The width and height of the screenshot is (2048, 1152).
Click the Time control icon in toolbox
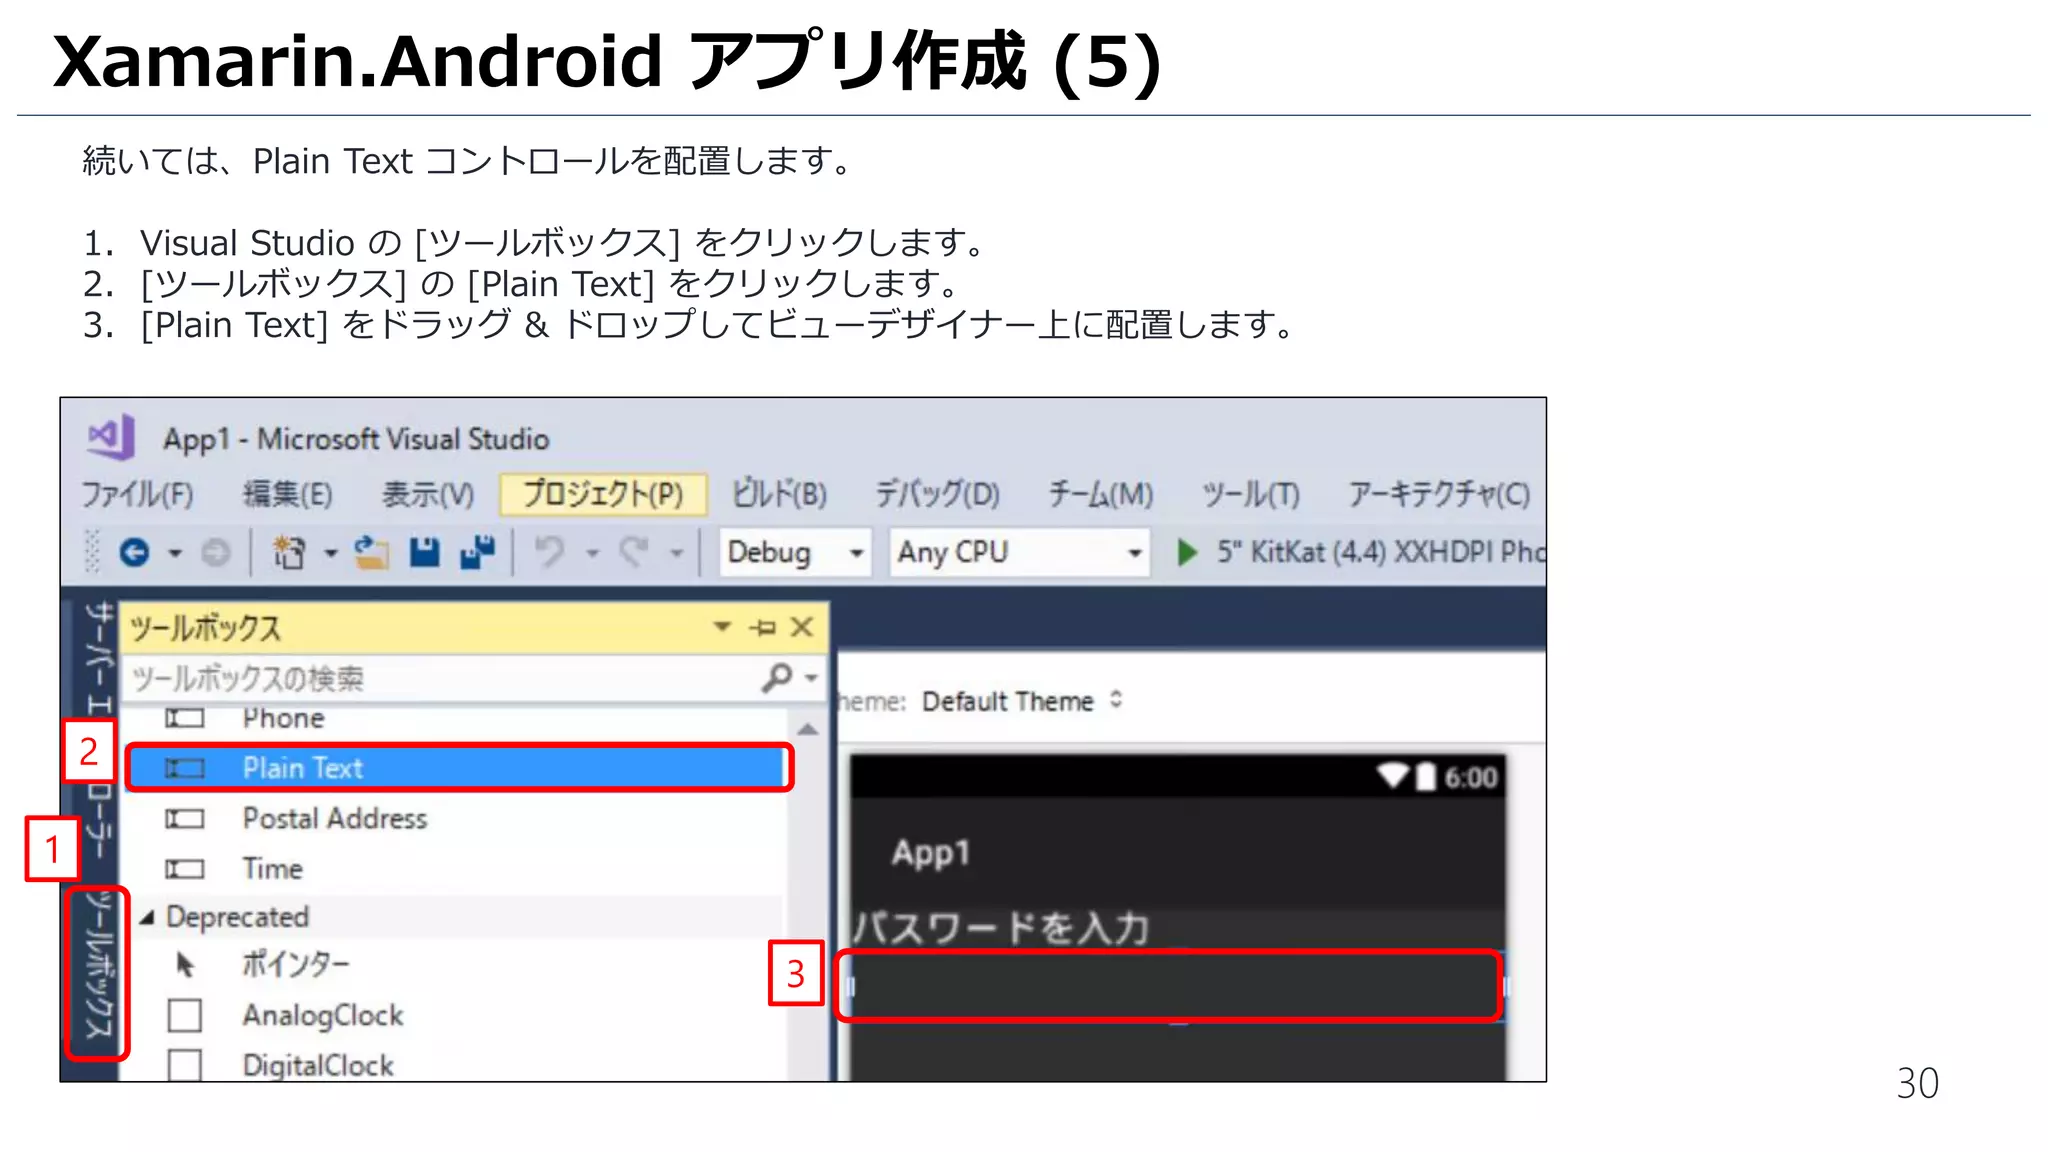click(x=185, y=869)
